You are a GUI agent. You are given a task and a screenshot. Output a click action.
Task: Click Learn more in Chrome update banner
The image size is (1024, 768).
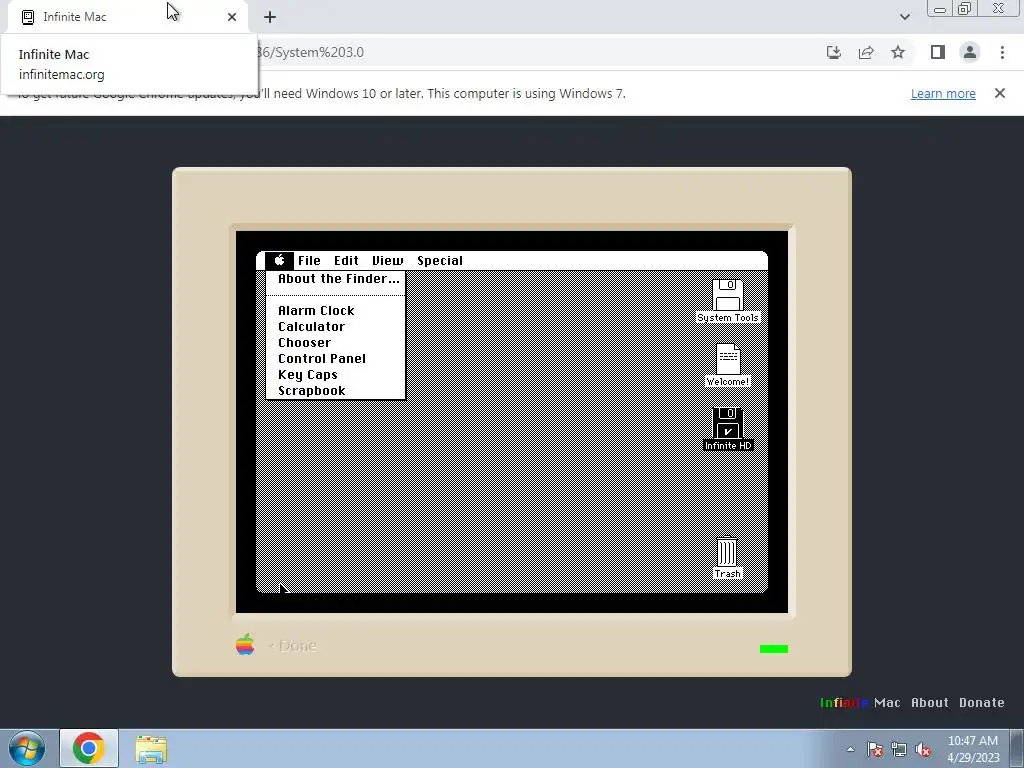pos(943,93)
